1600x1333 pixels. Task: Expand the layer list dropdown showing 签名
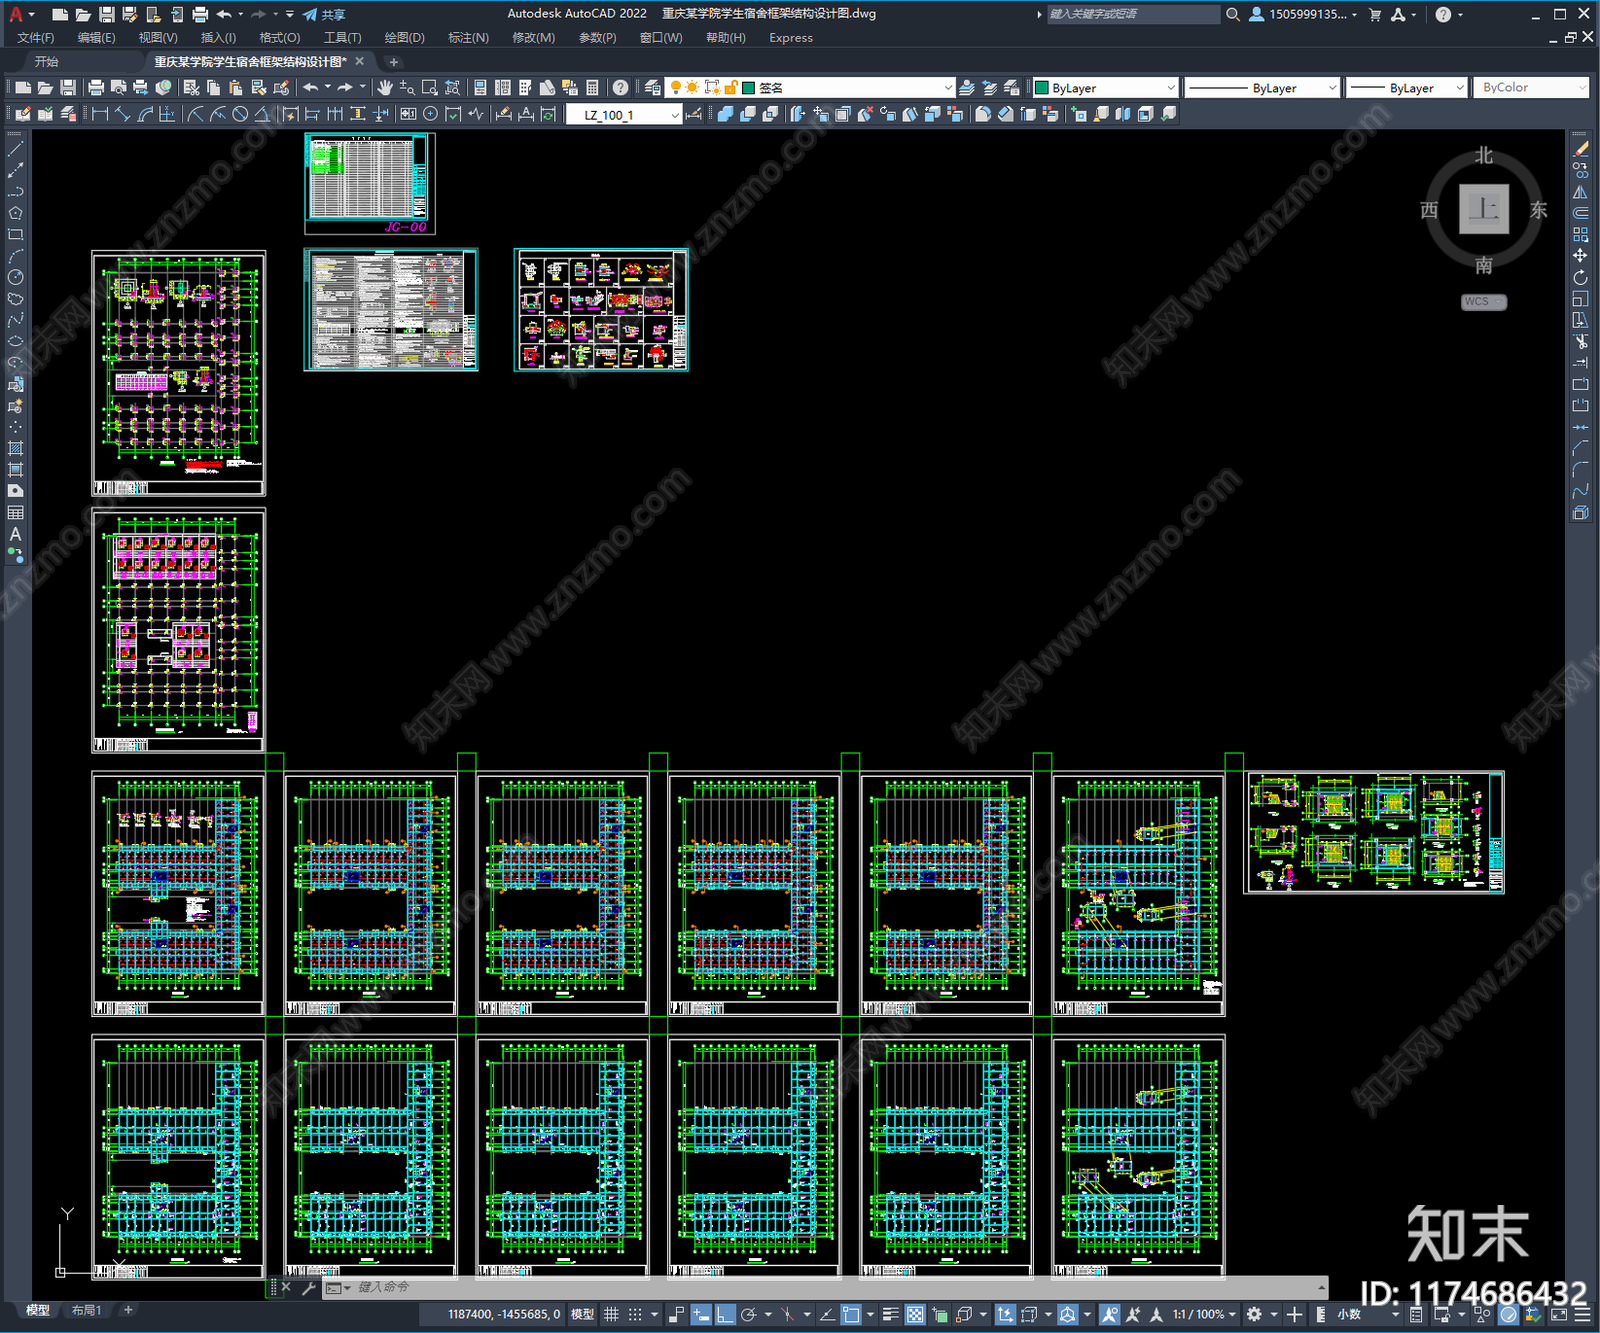[948, 88]
